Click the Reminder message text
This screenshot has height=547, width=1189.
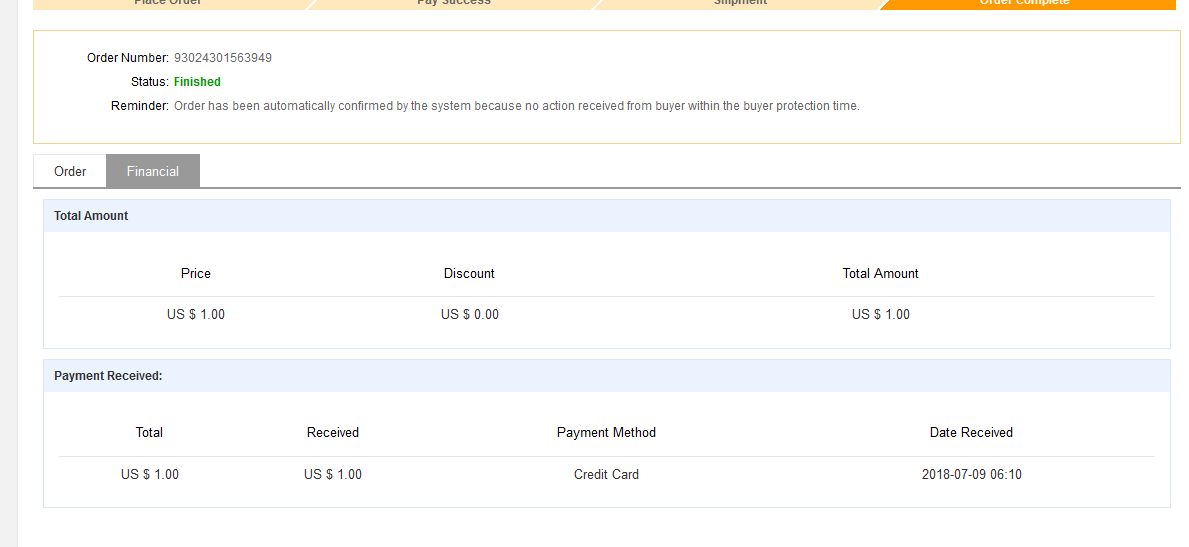click(516, 106)
